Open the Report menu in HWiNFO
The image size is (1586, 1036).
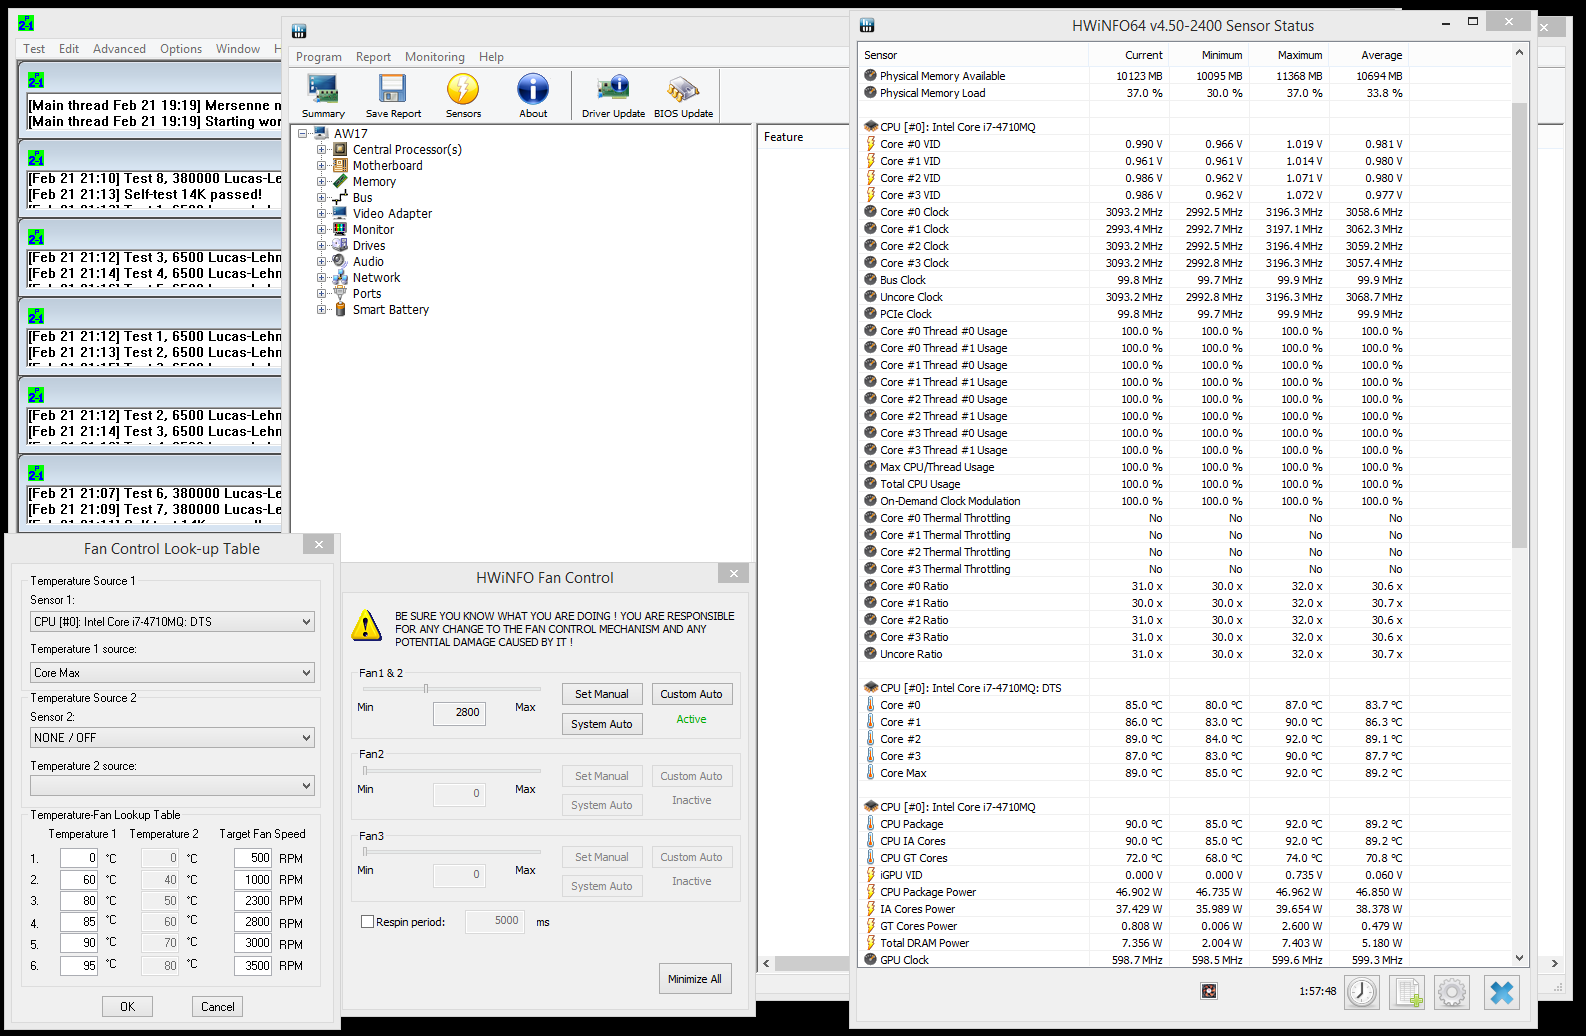[x=373, y=57]
